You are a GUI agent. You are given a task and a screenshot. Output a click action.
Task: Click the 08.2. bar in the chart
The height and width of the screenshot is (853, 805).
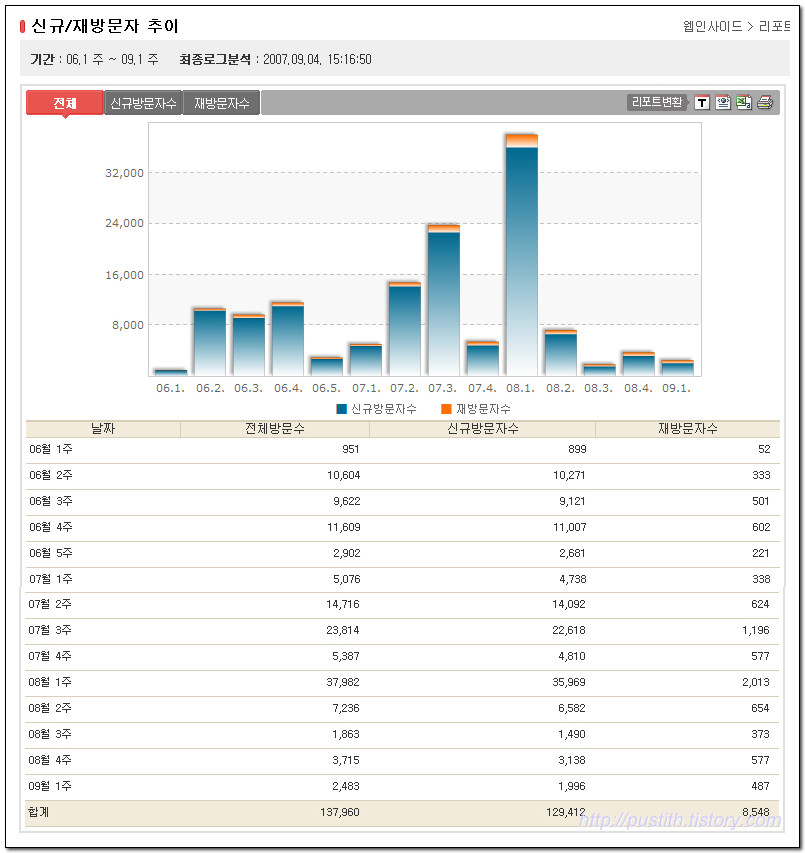(x=560, y=353)
